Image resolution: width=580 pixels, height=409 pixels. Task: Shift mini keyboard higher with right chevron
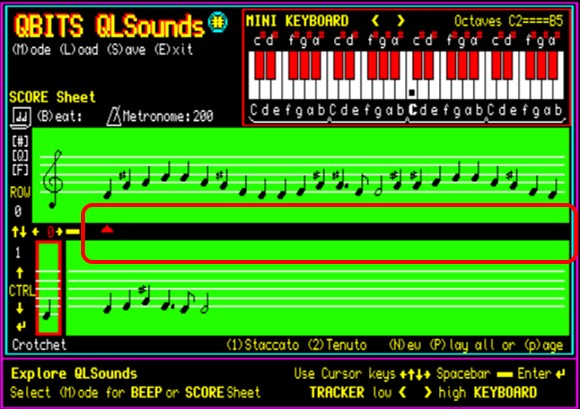pos(401,21)
